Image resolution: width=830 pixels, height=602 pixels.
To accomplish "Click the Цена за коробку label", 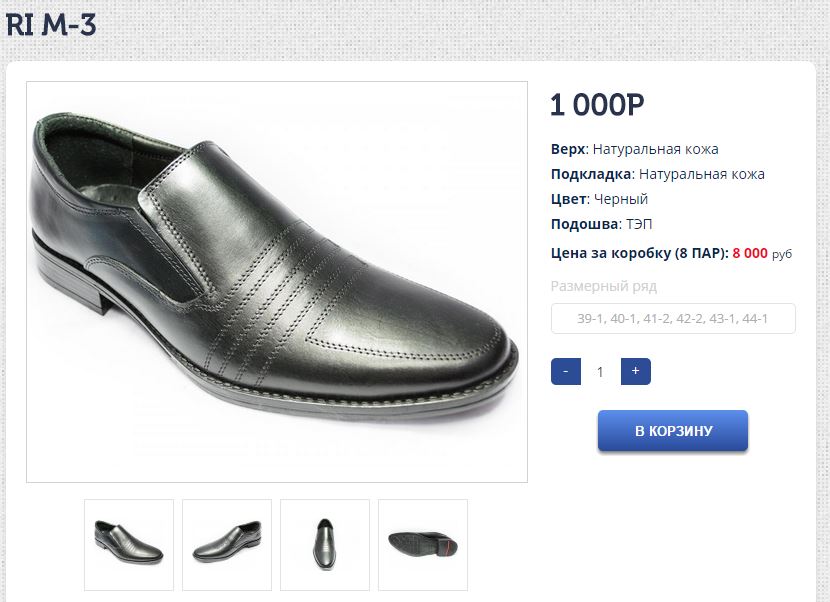I will (639, 254).
